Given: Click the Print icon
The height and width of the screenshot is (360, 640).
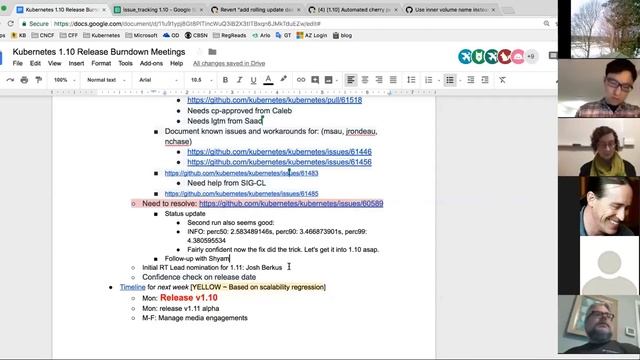Looking at the screenshot, I should click(x=24, y=80).
